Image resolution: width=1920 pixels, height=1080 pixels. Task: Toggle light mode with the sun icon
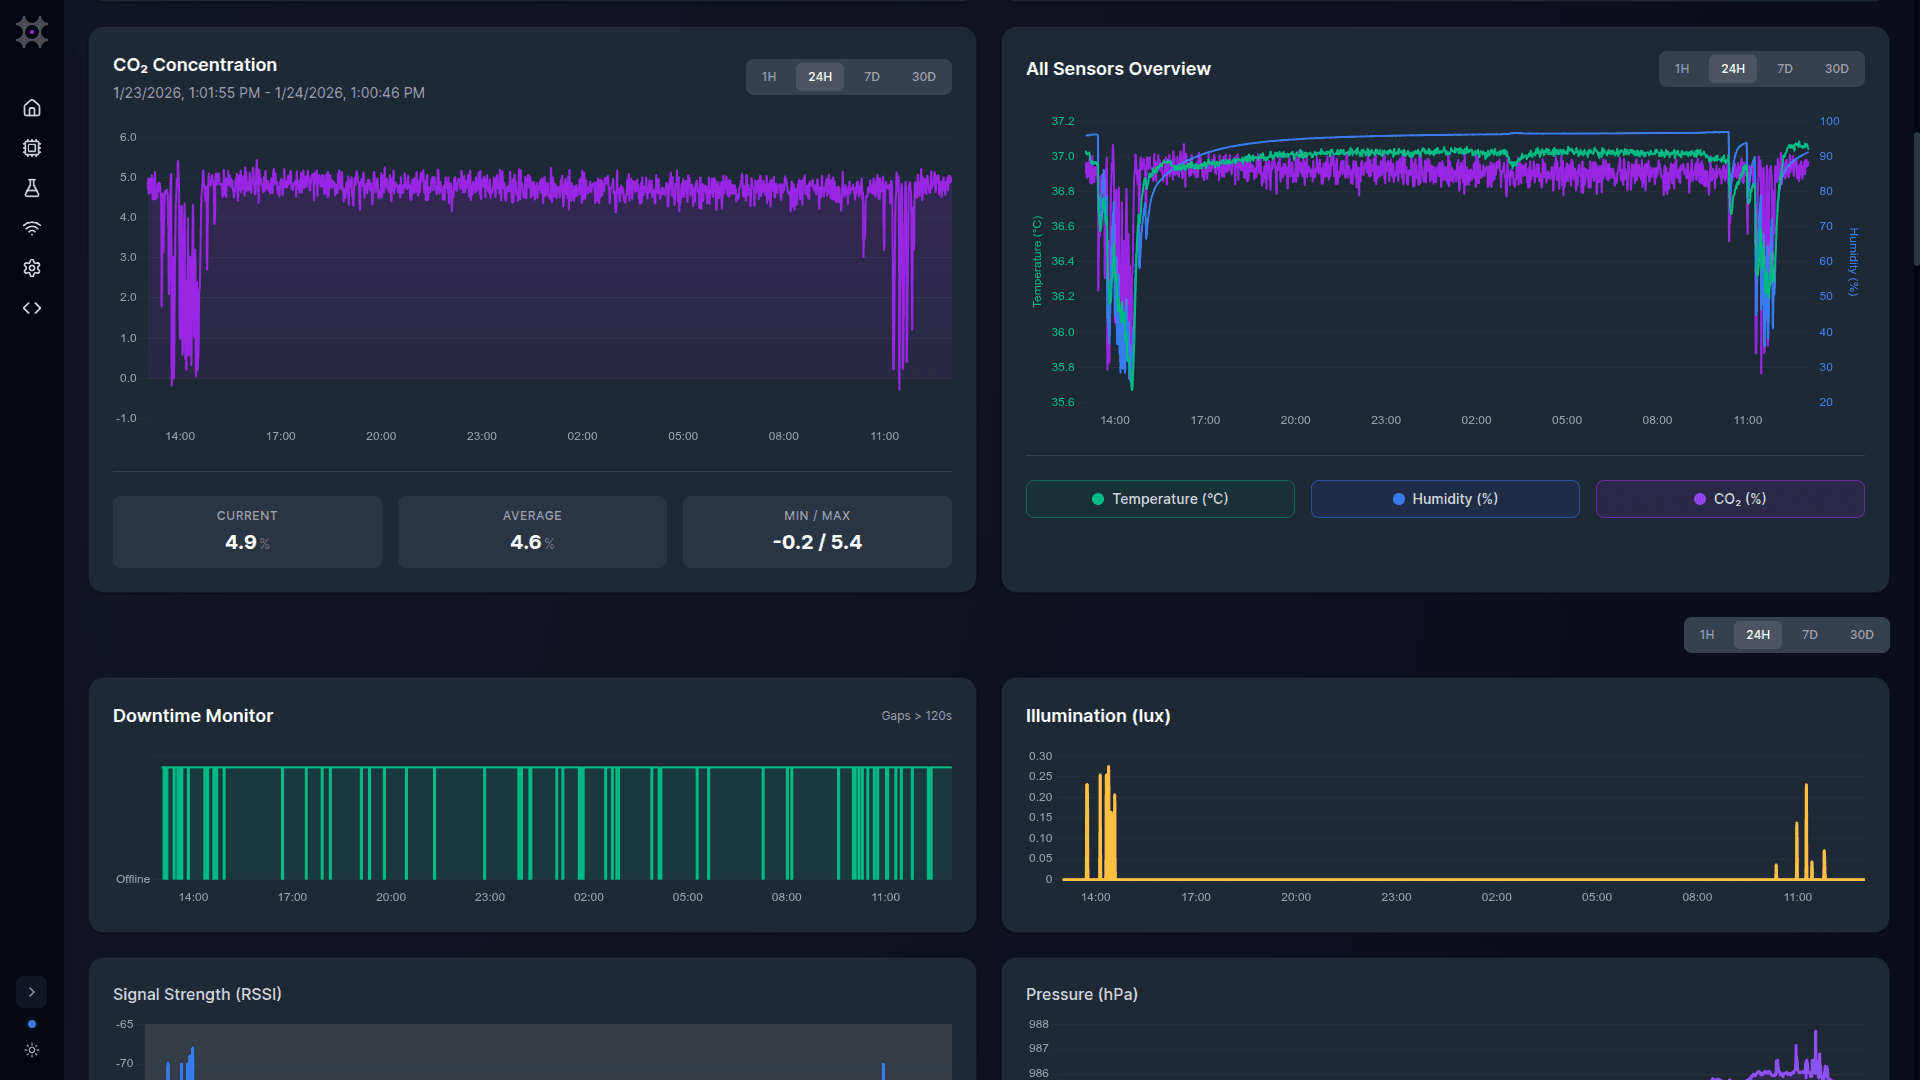32,1050
